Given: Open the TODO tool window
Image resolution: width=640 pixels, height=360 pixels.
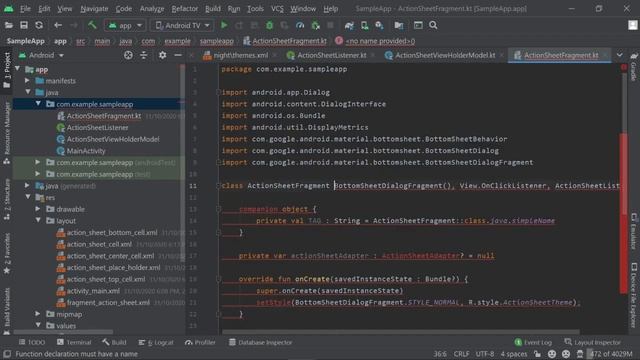Looking at the screenshot, I should [32, 342].
